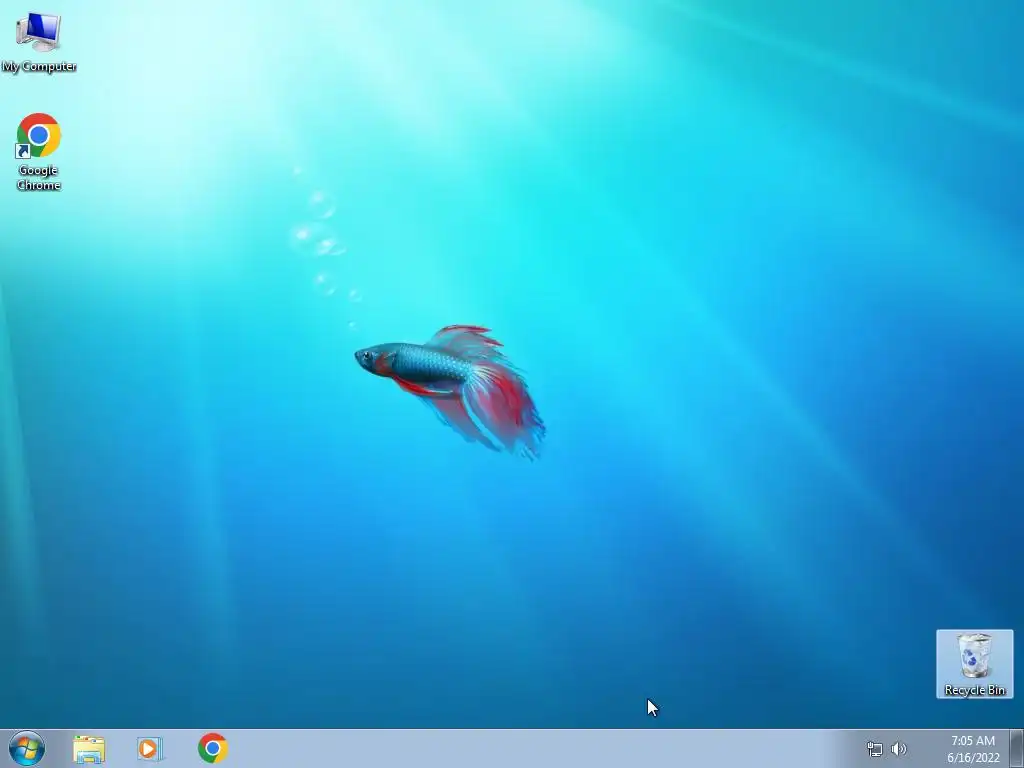Open the volume speaker tray icon
This screenshot has width=1024, height=768.
[899, 749]
